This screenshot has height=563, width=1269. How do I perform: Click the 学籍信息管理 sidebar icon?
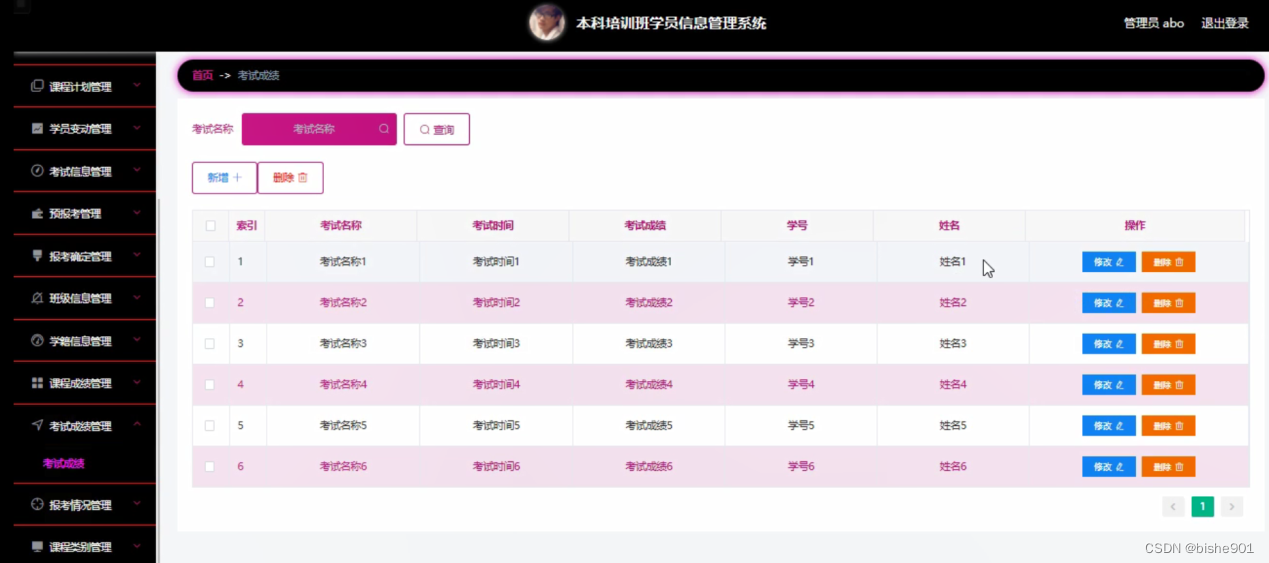(x=37, y=340)
